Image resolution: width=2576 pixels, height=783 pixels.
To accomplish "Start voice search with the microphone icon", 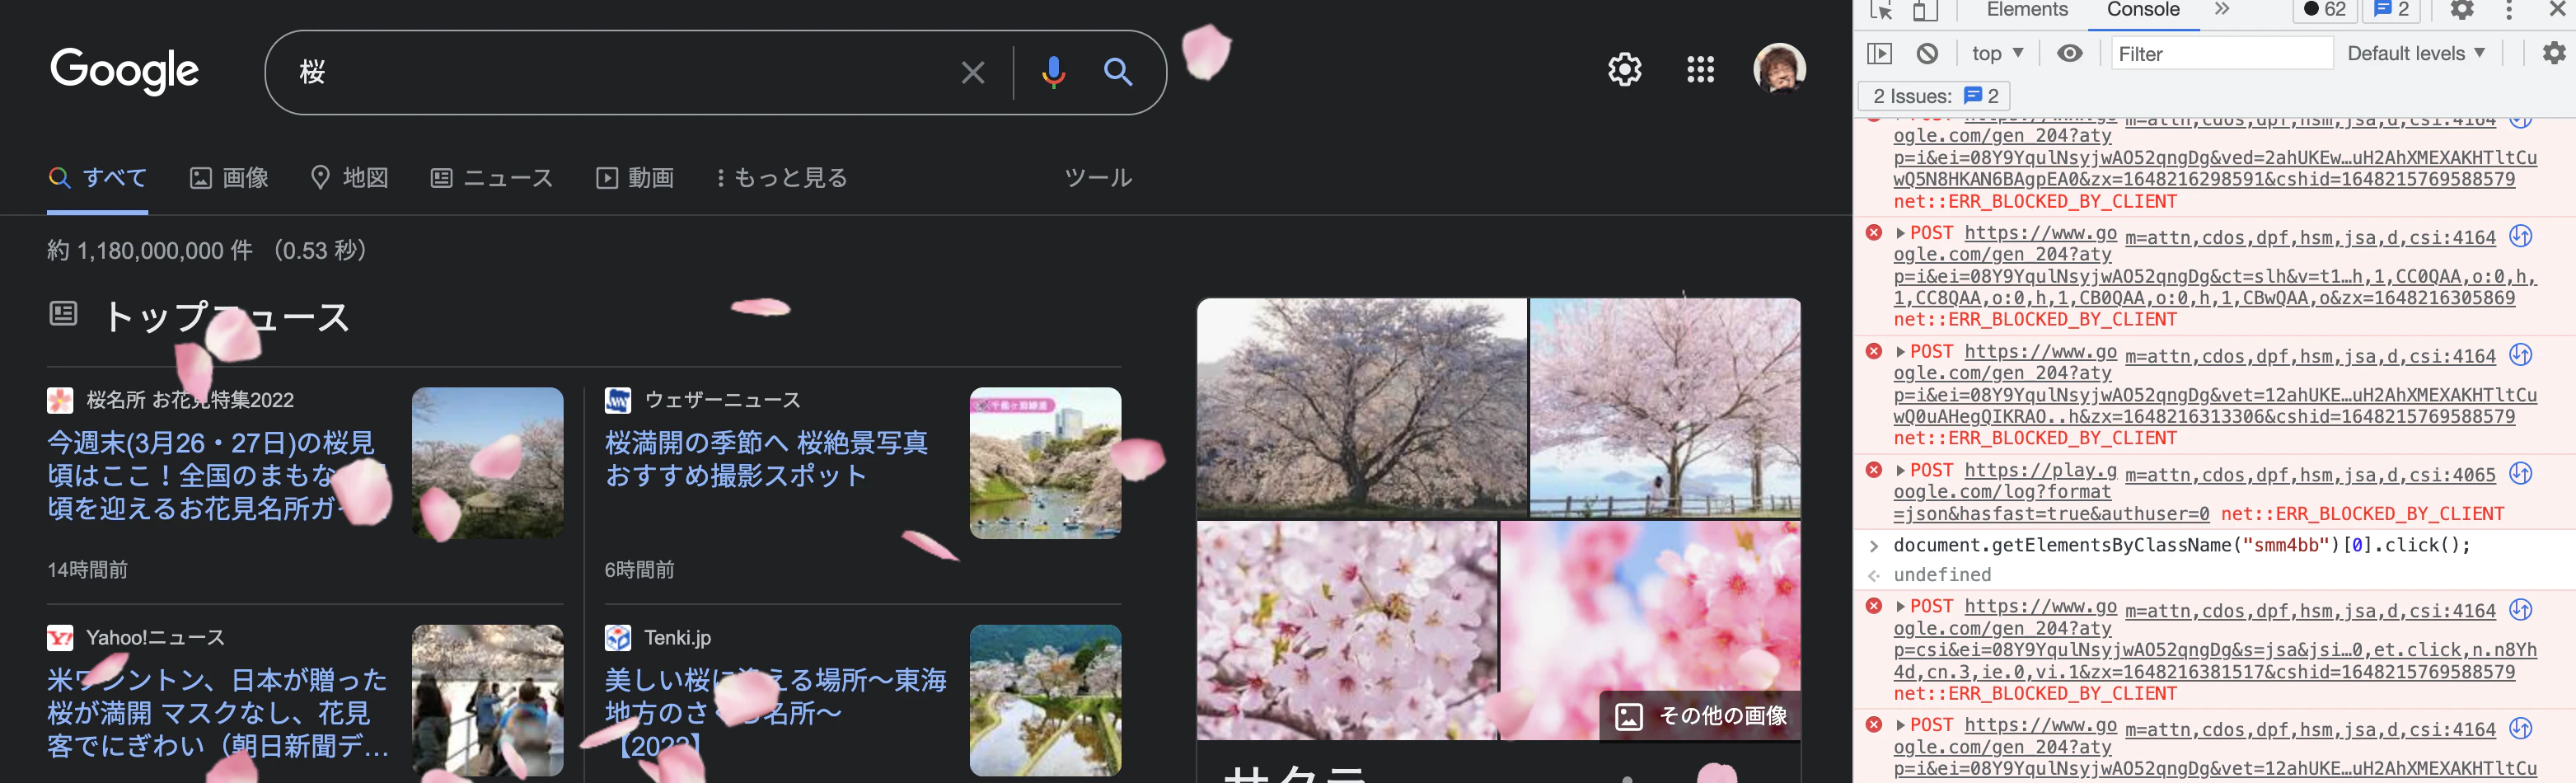I will [x=1053, y=72].
